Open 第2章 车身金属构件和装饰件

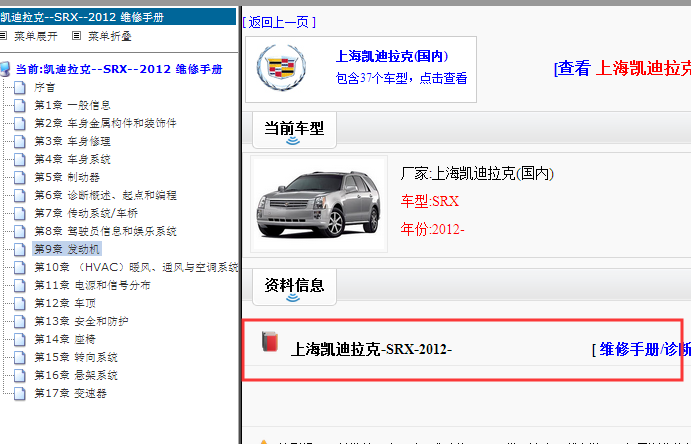[x=105, y=124]
